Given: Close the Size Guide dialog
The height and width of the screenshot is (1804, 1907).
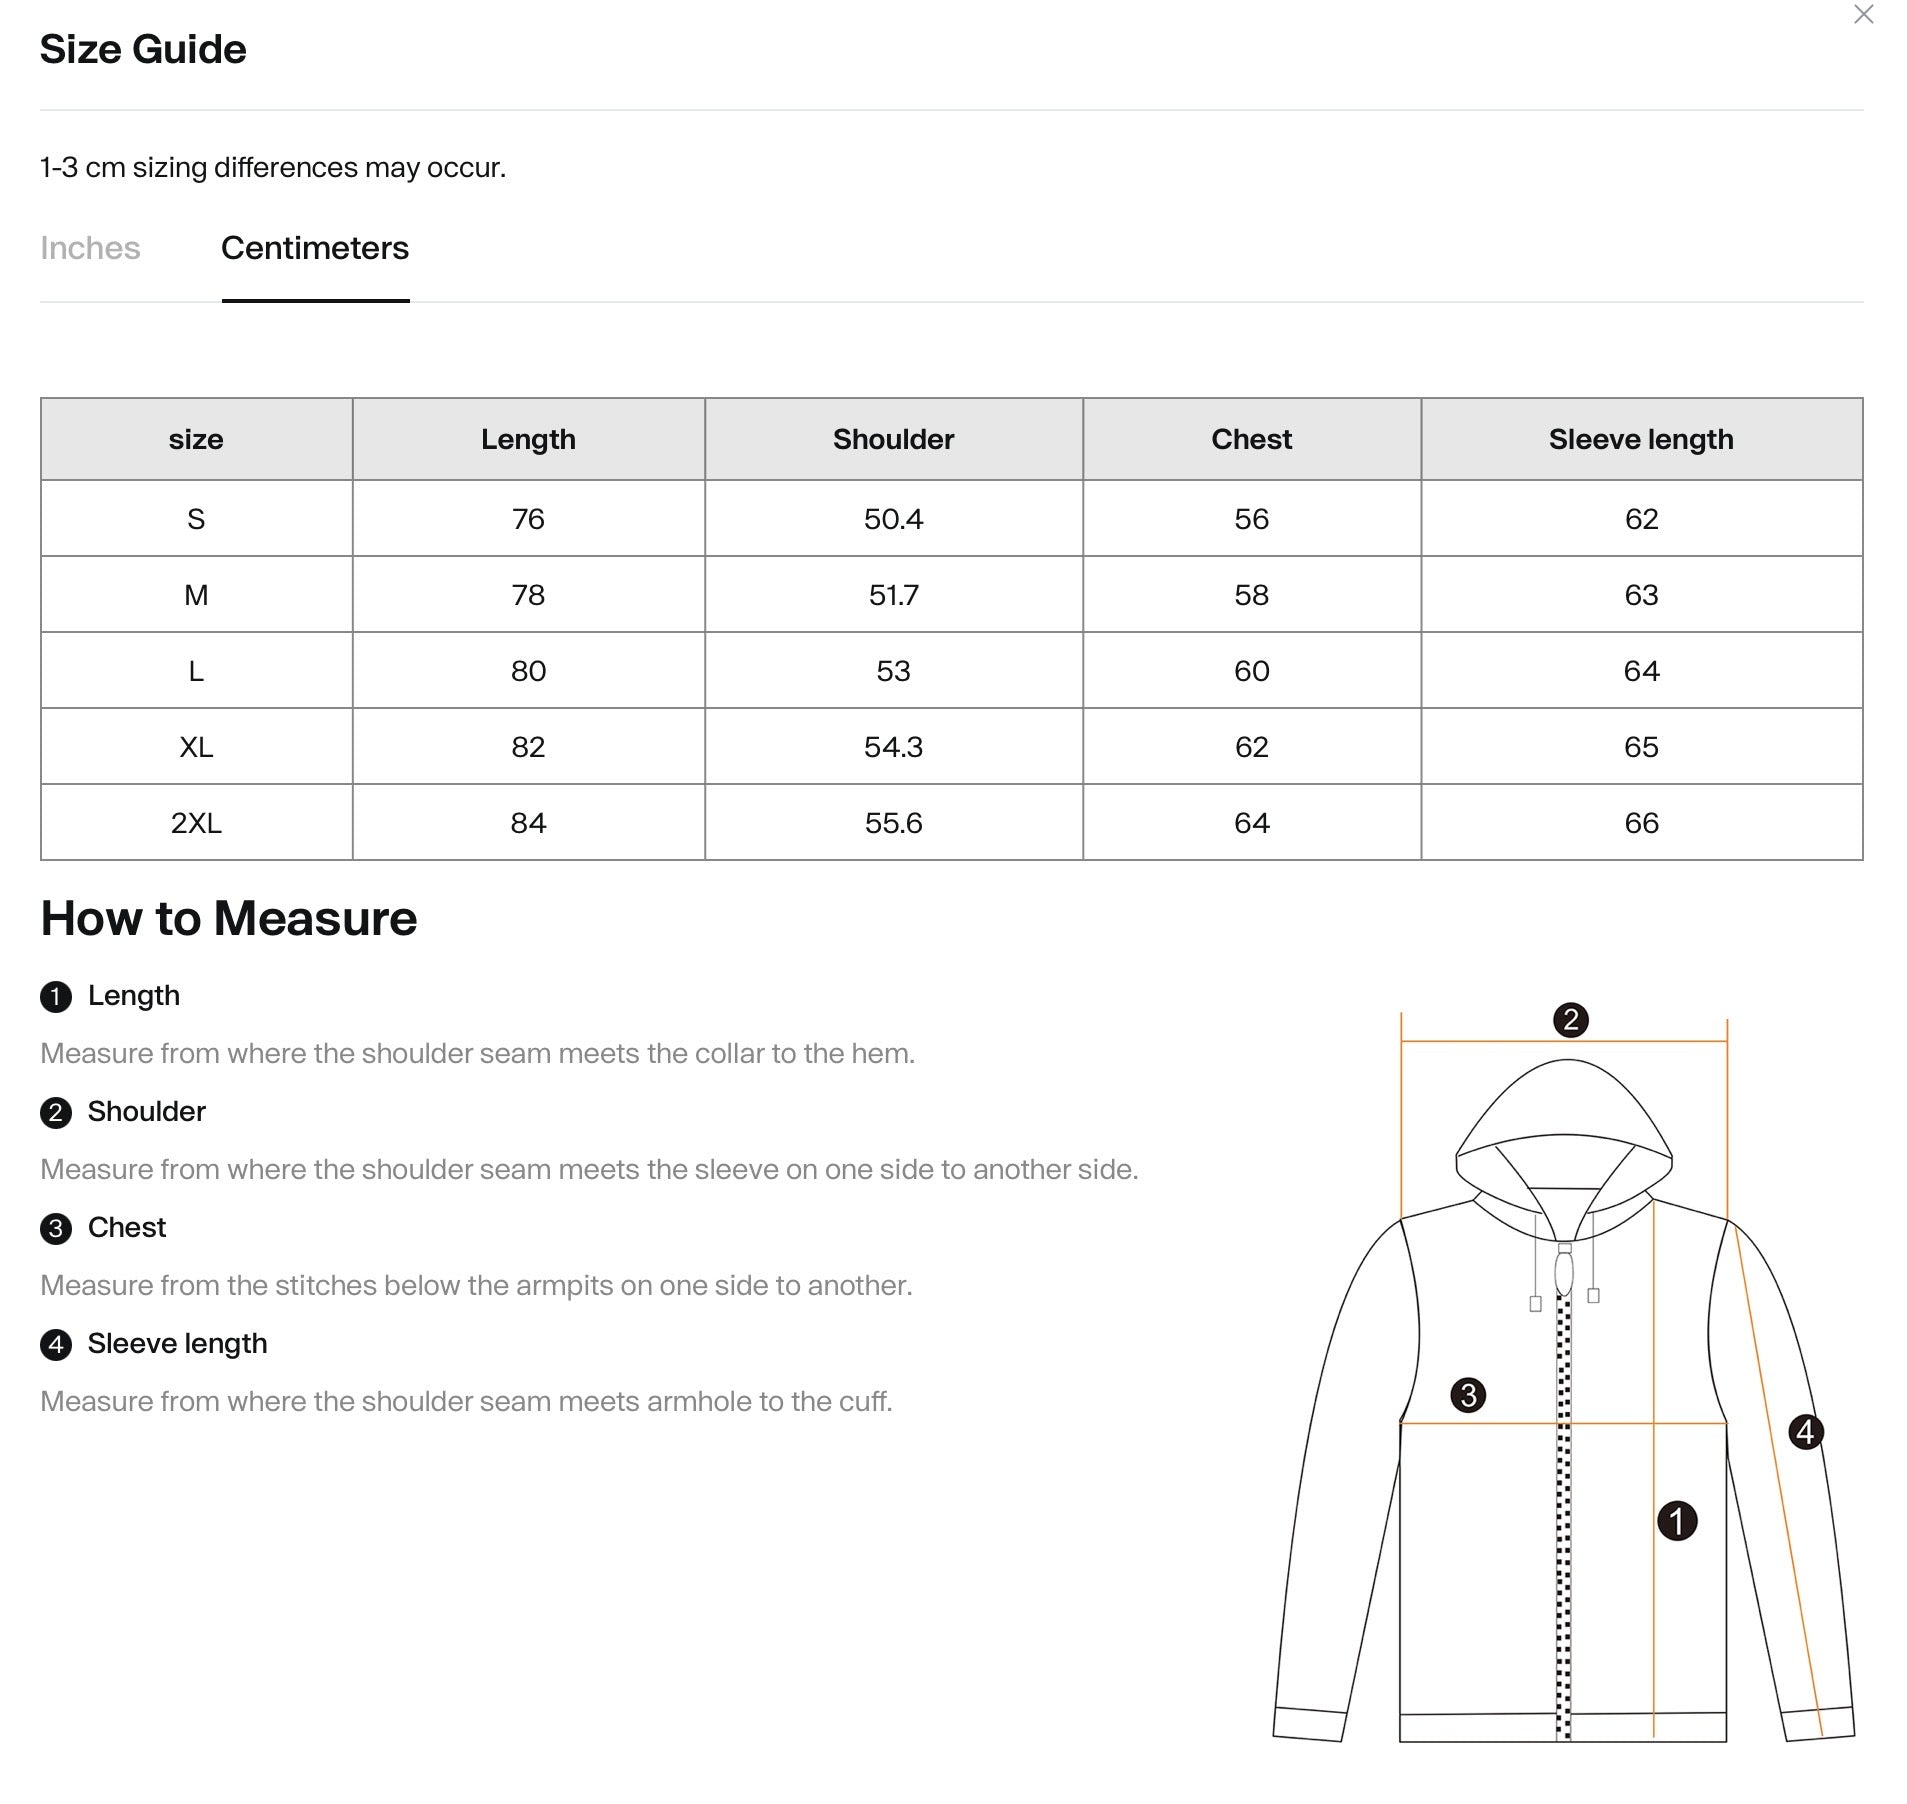Looking at the screenshot, I should pos(1863,15).
